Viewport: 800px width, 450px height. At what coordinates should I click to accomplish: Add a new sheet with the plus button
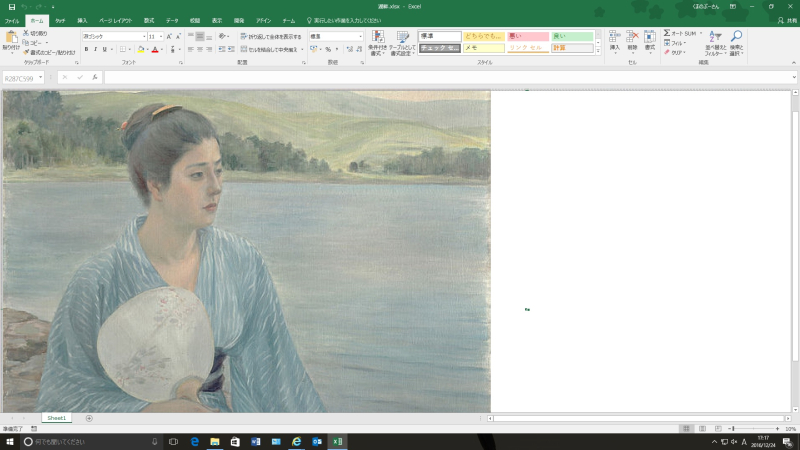tap(89, 418)
